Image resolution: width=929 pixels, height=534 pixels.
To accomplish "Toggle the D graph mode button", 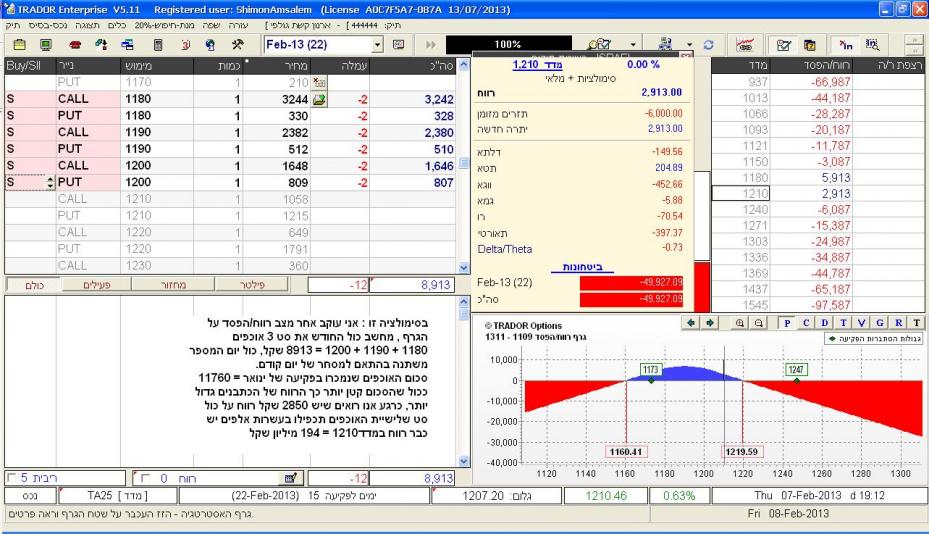I will coord(823,324).
